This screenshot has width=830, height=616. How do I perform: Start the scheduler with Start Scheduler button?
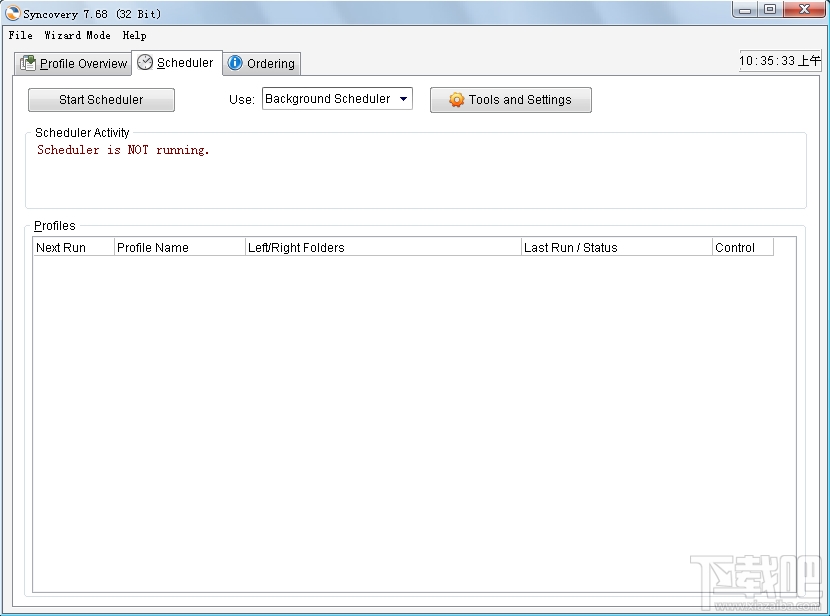pos(101,99)
